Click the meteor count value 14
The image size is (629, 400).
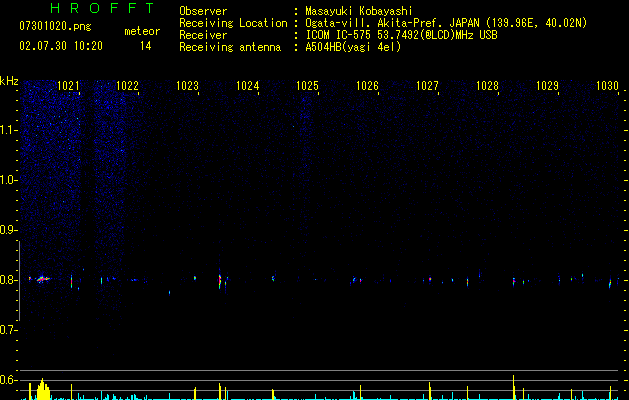pyautogui.click(x=145, y=46)
